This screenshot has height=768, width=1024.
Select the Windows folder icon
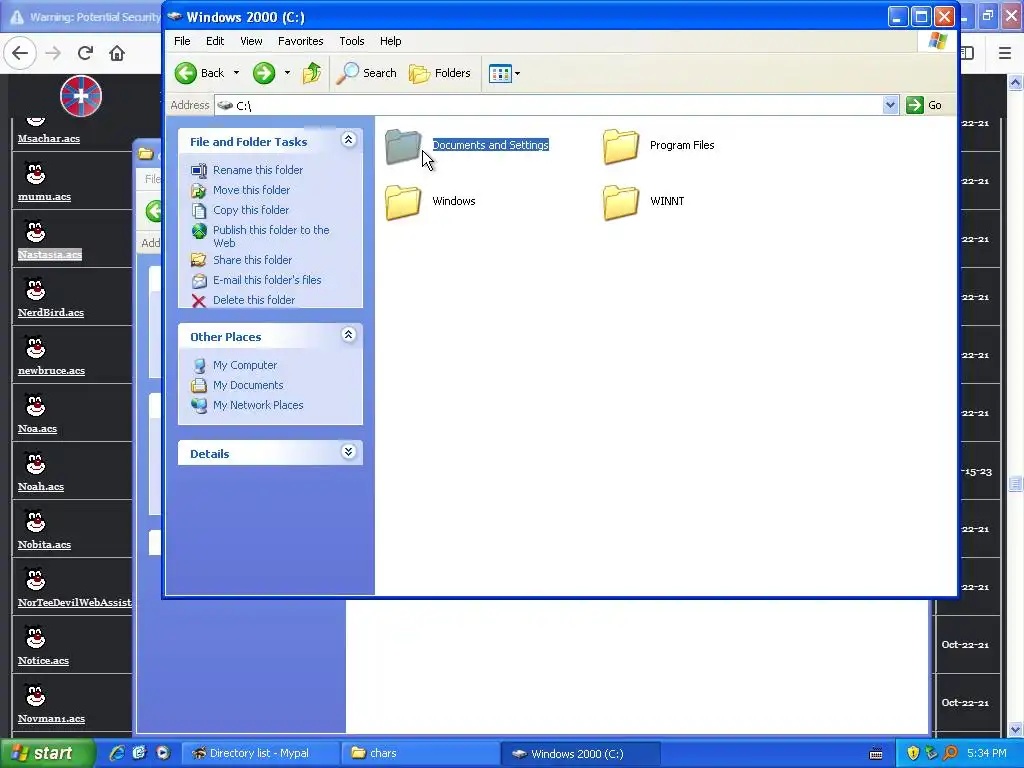403,202
